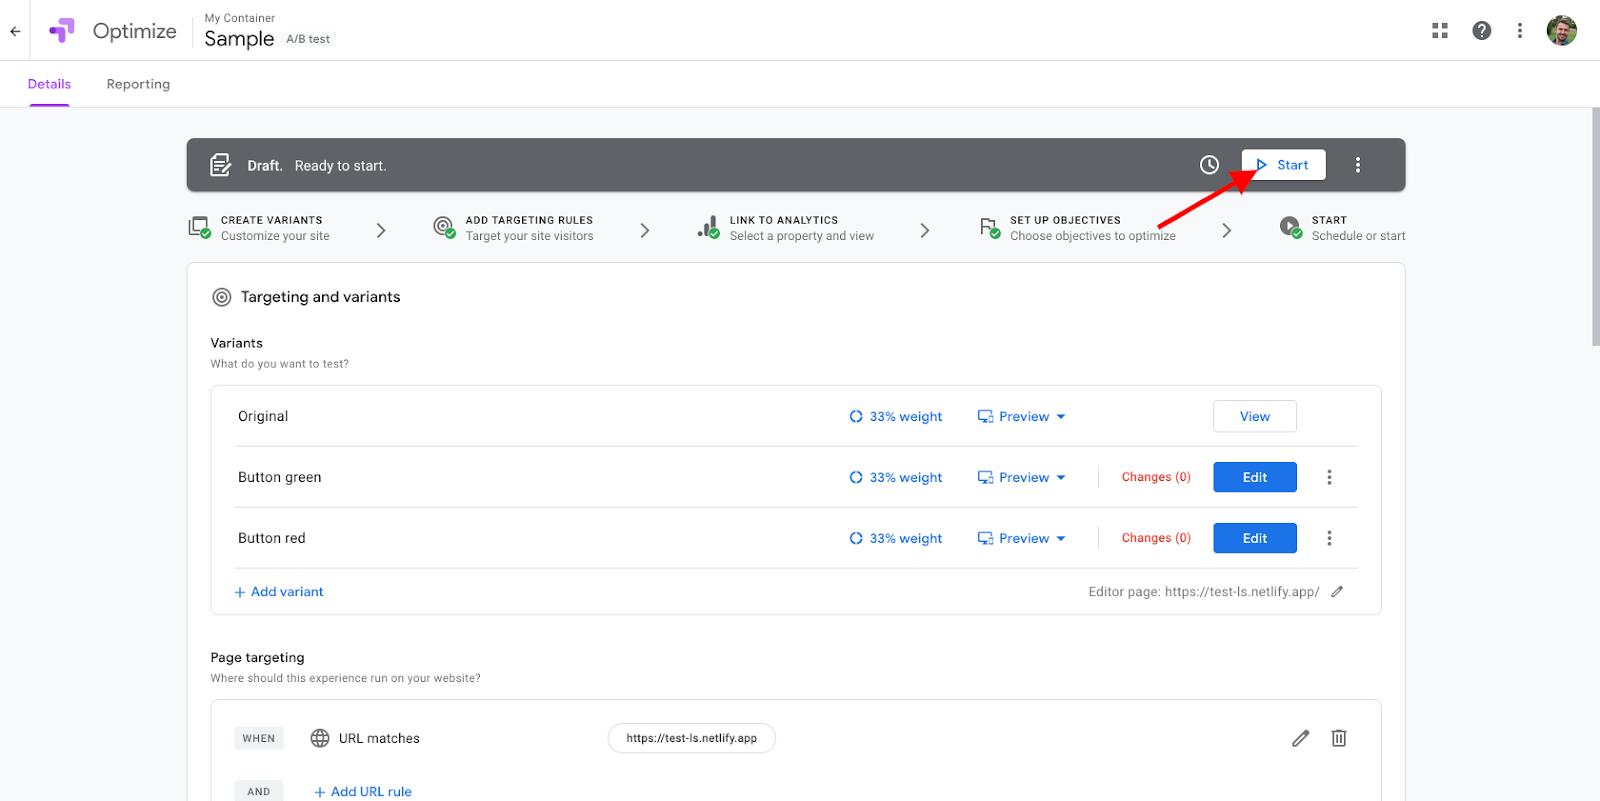Expand chevron after Set Up Objectives step
Viewport: 1600px width, 801px height.
[x=1227, y=230]
